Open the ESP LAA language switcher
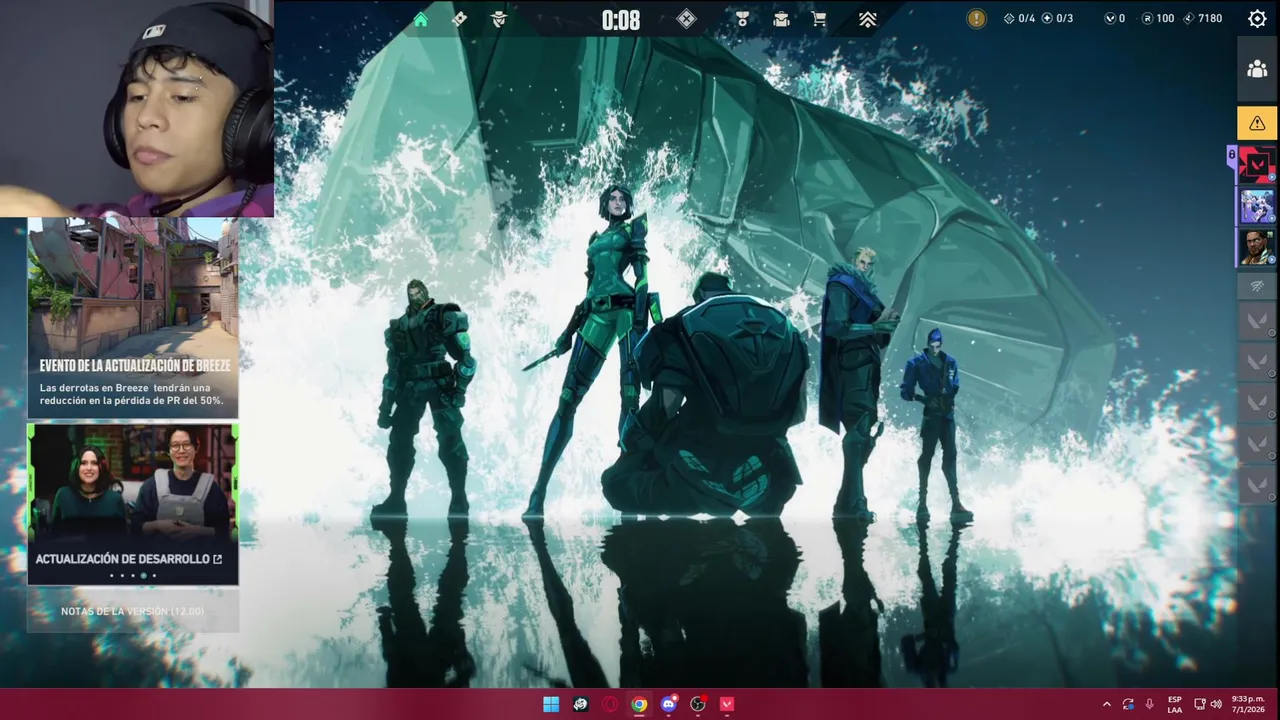The width and height of the screenshot is (1280, 720). click(1174, 704)
